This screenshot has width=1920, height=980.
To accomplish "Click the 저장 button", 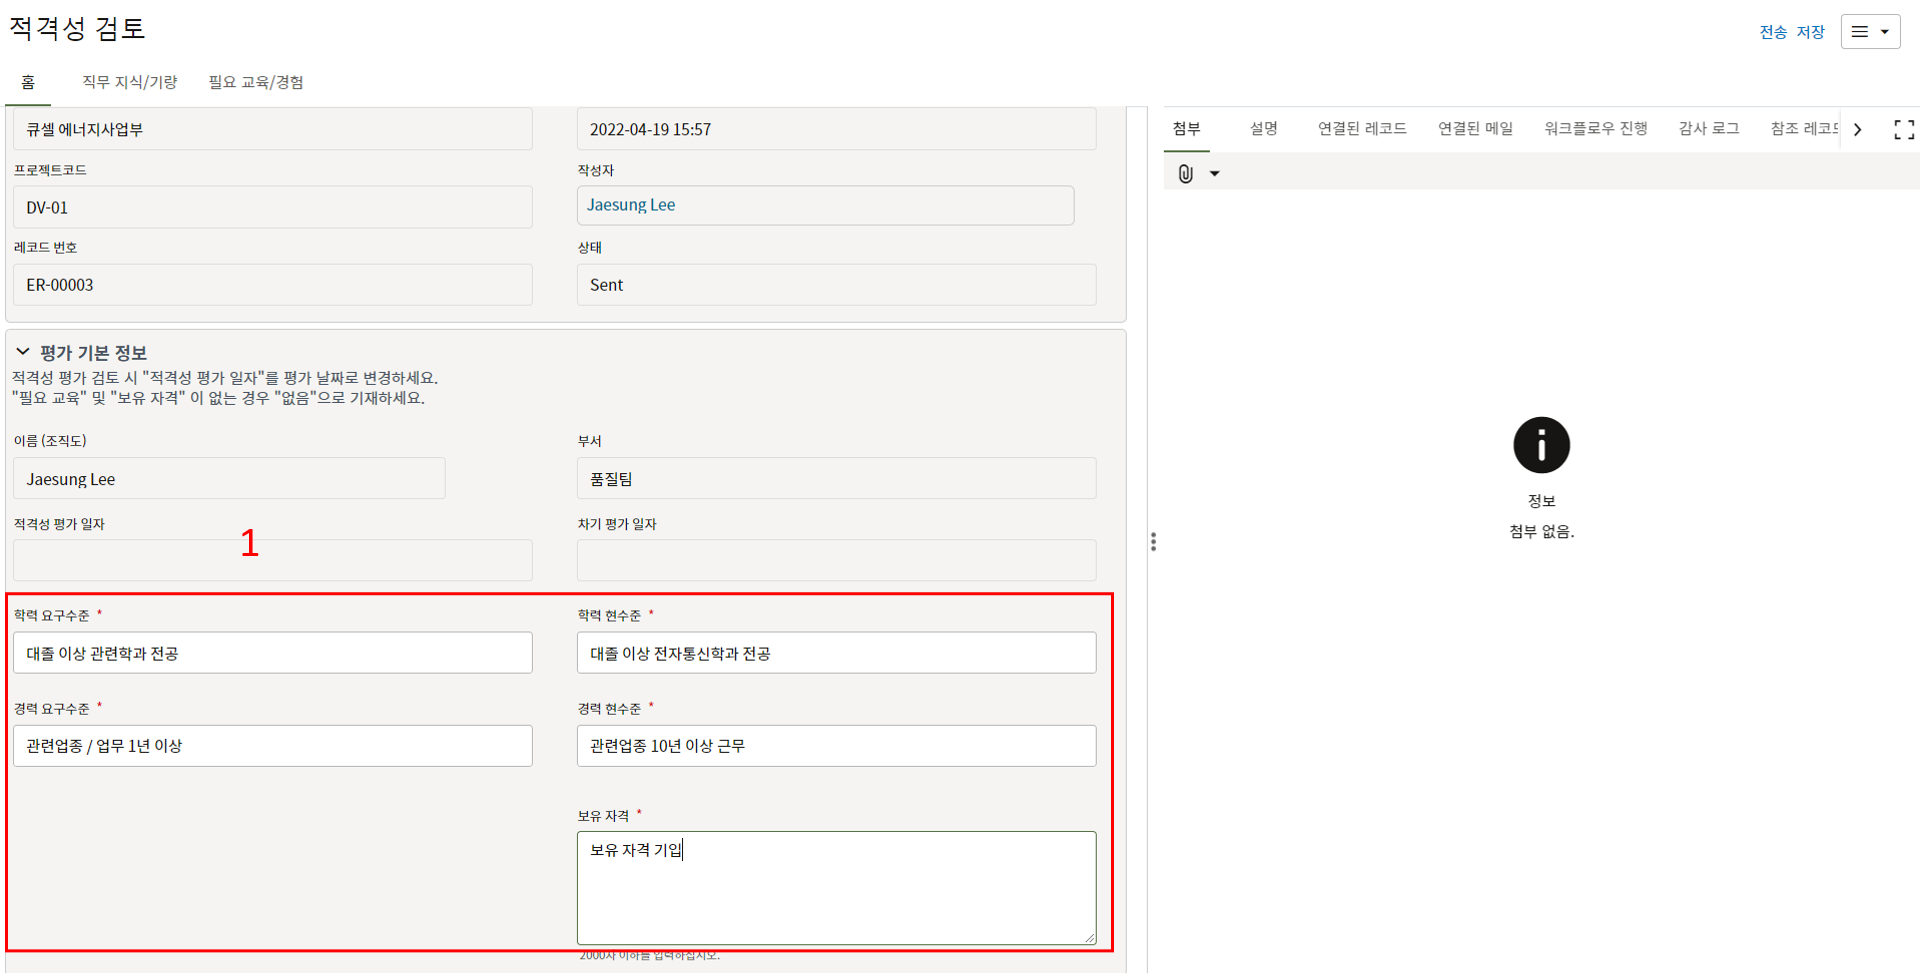I will point(1810,32).
